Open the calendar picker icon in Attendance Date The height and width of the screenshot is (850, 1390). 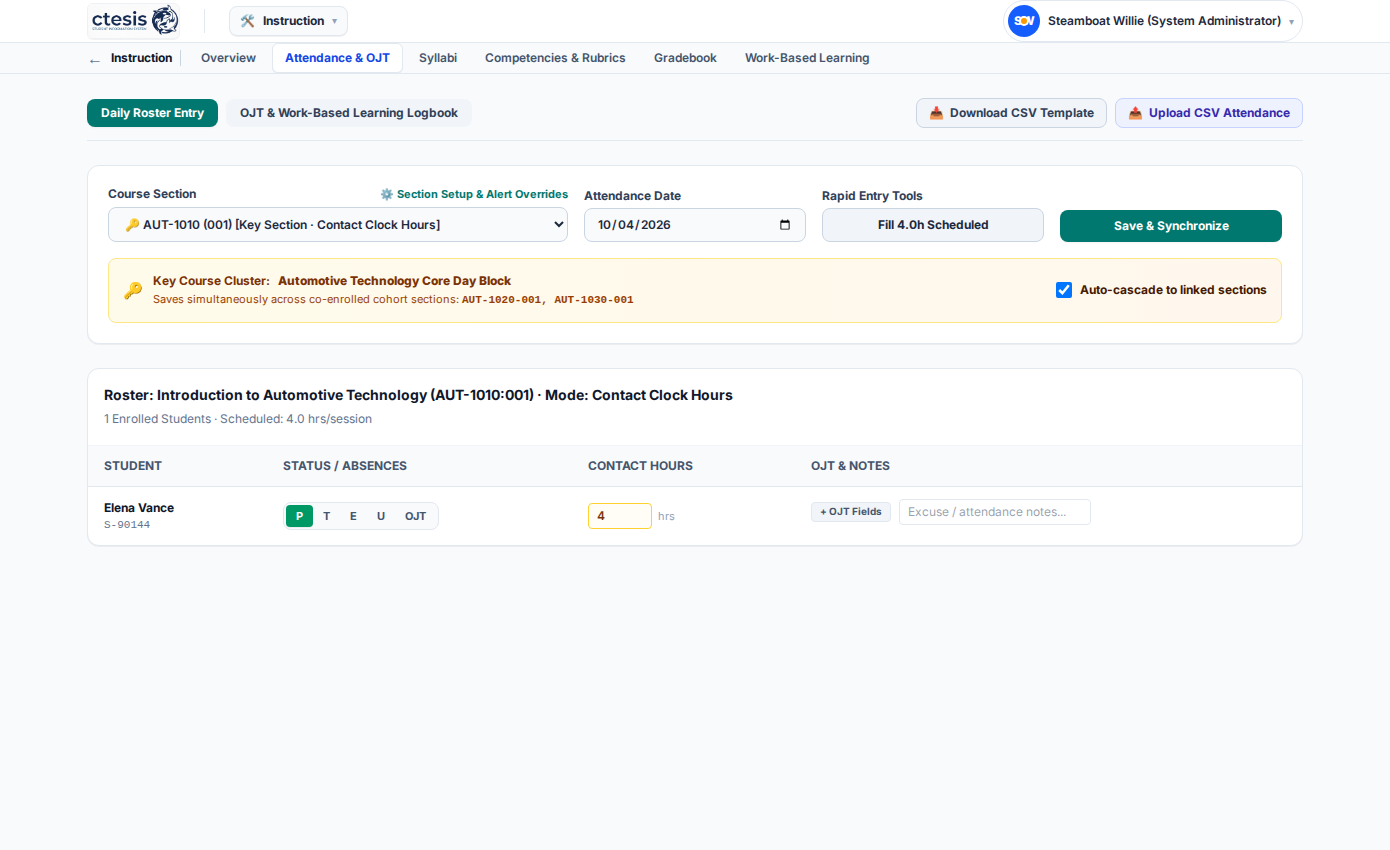[785, 225]
